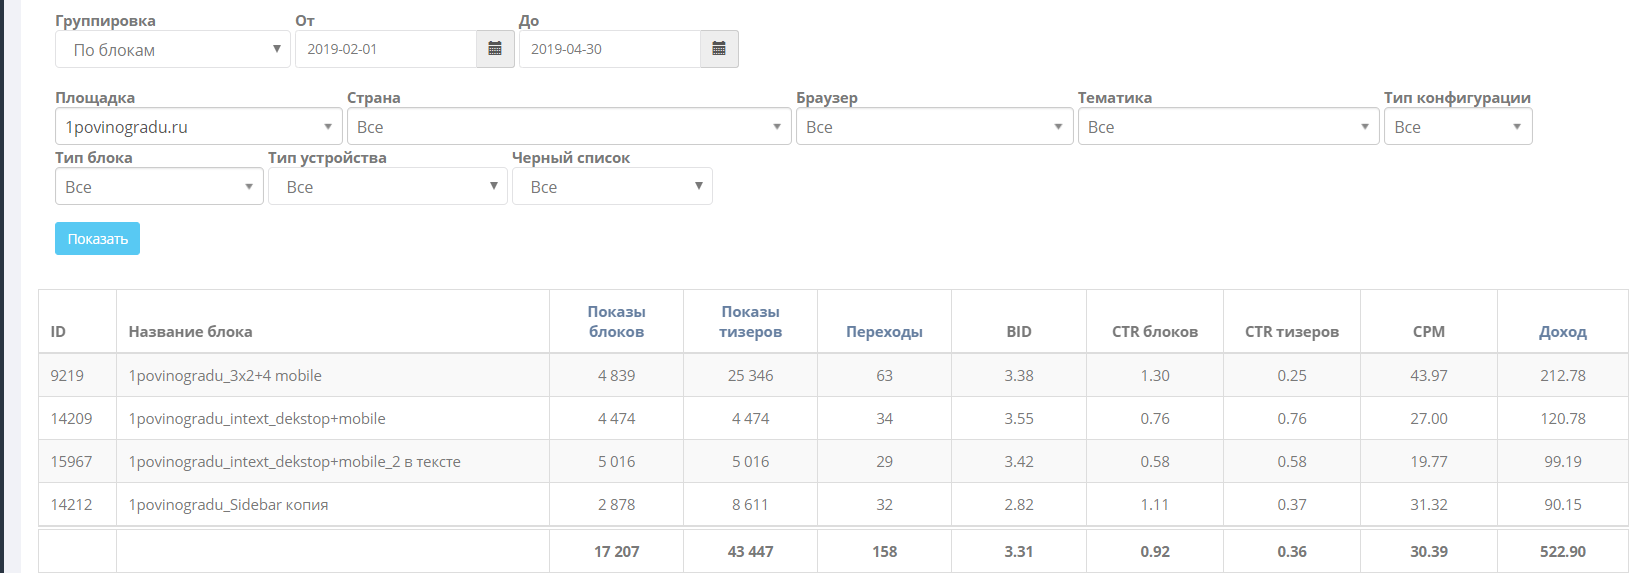Select the 1povinogradu_Sidebar копия row
Viewport: 1644px width, 573px height.
(x=228, y=505)
